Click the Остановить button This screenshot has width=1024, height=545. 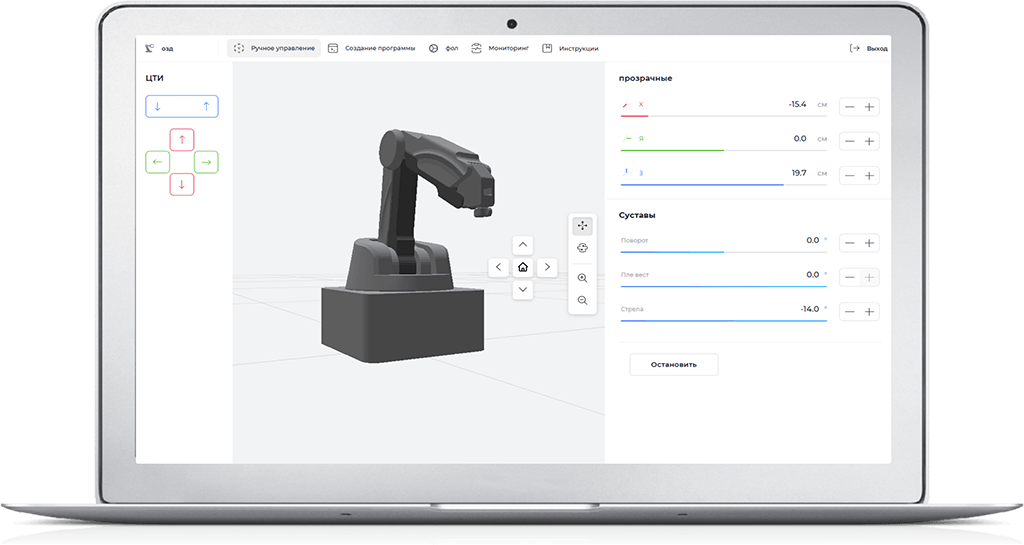click(673, 364)
